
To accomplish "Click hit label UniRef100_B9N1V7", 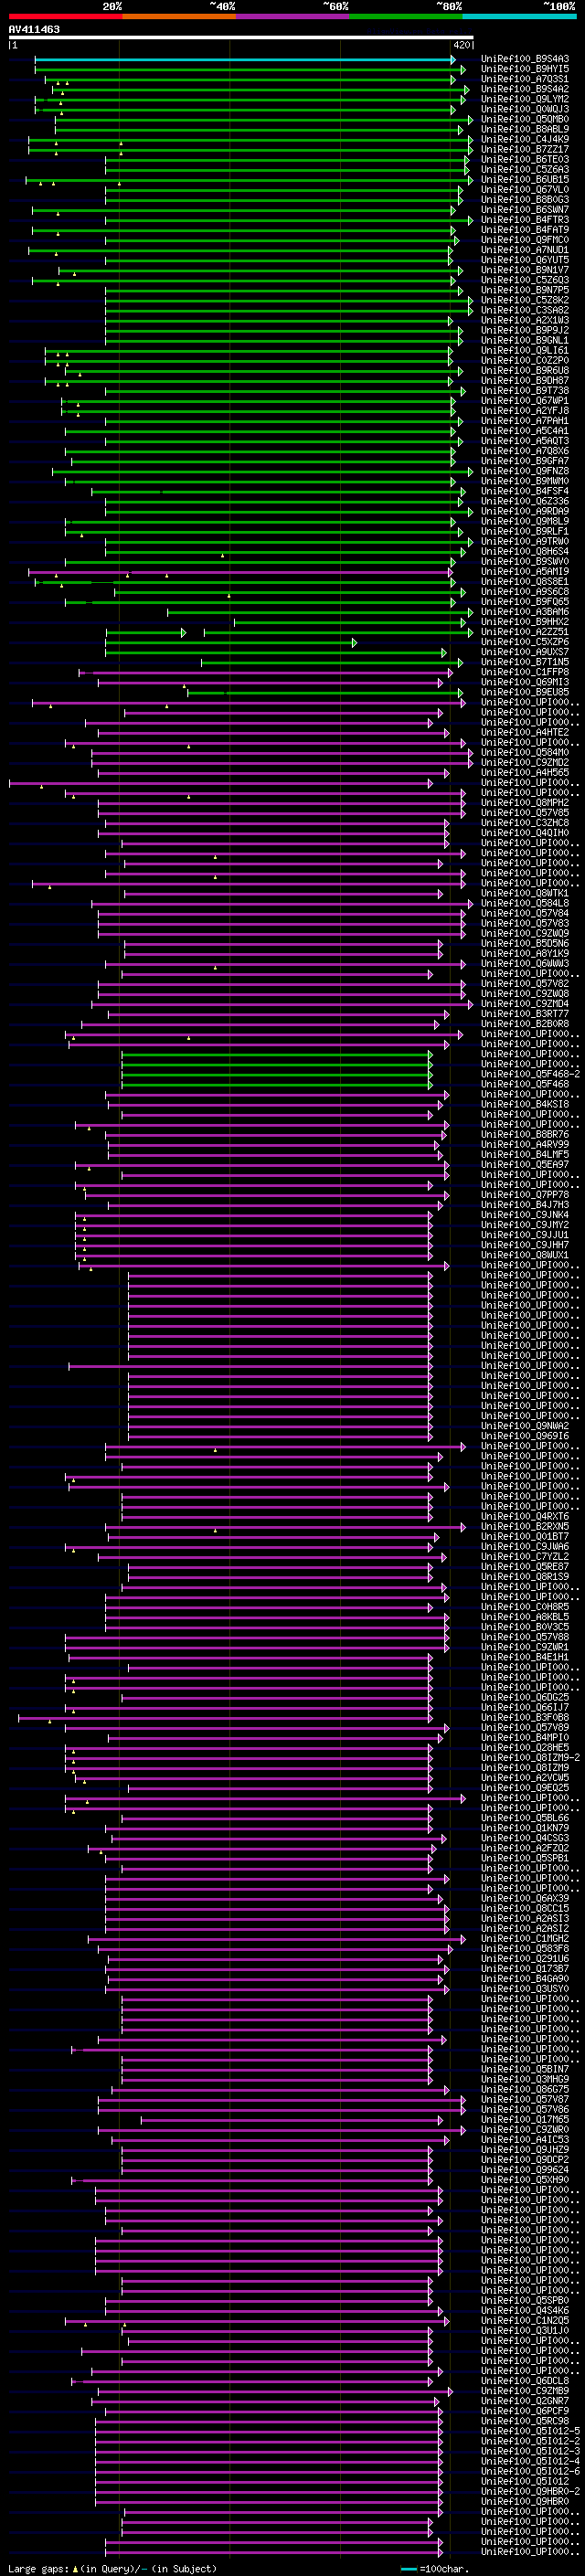I will [525, 270].
